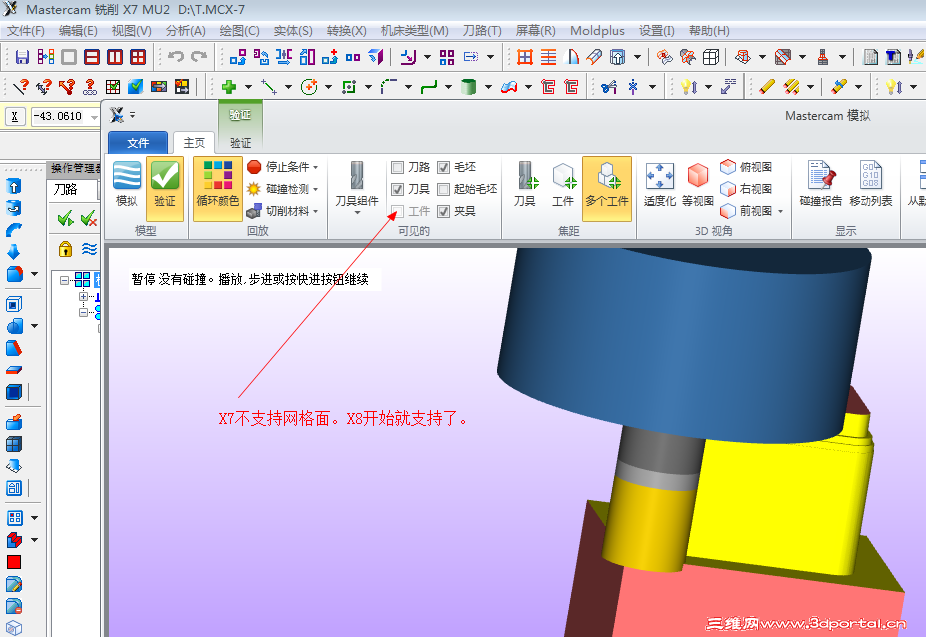
Task: Open the 帮助(H) help menu
Action: pos(709,31)
